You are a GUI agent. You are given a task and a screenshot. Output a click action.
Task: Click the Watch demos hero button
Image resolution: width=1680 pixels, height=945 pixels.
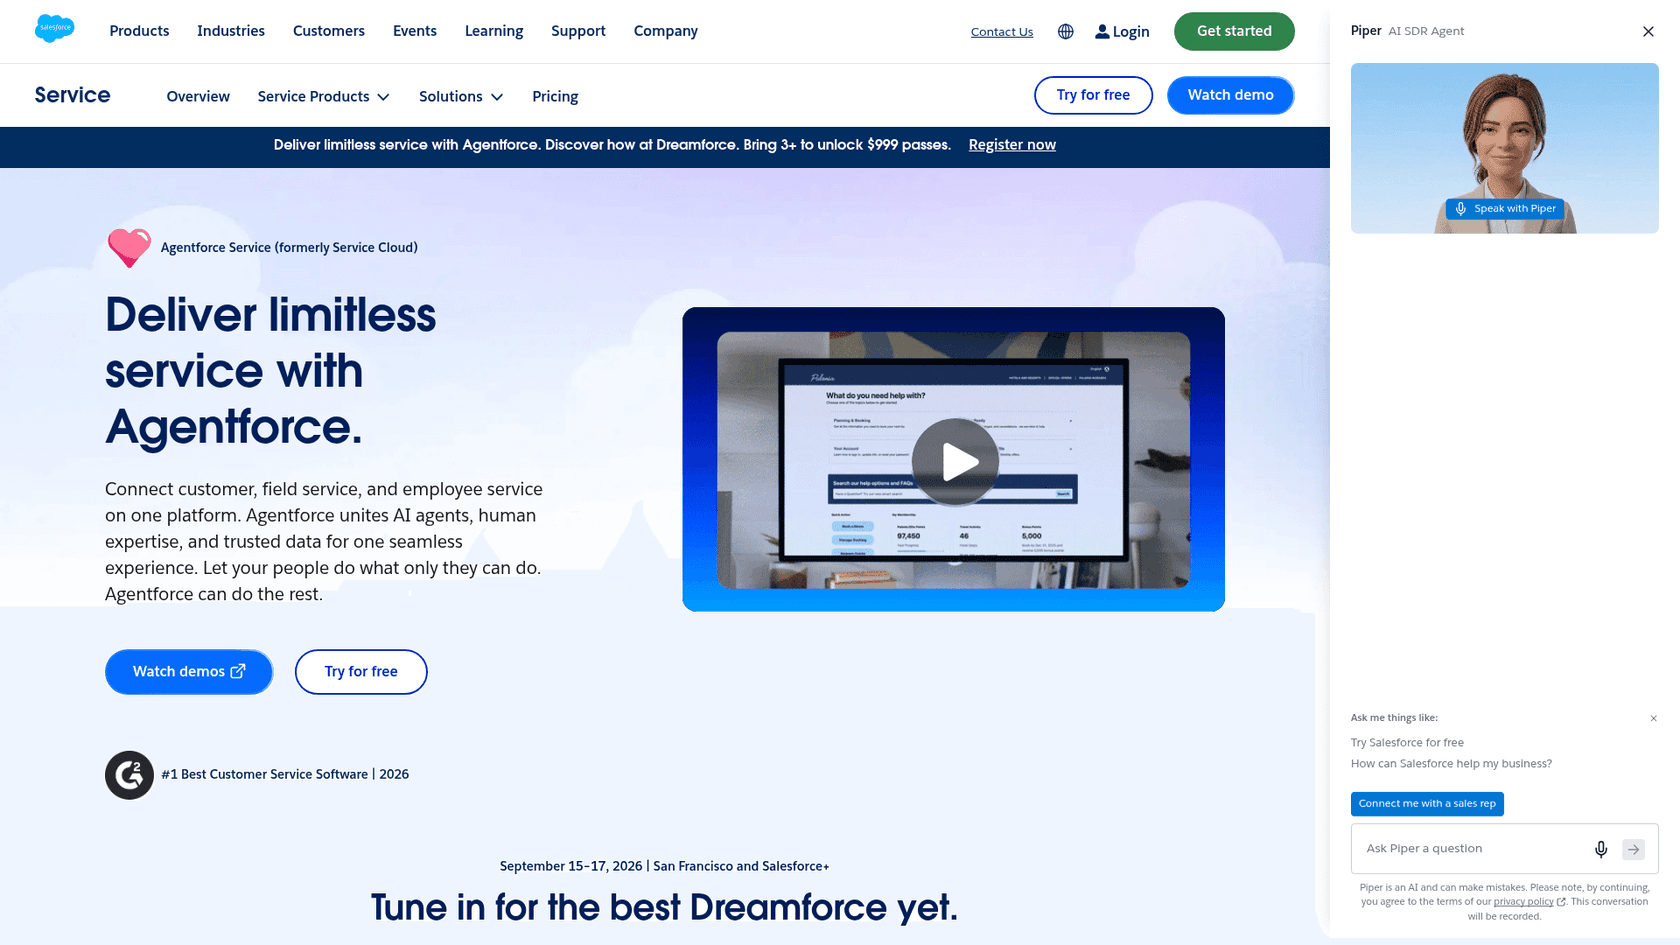(x=189, y=672)
